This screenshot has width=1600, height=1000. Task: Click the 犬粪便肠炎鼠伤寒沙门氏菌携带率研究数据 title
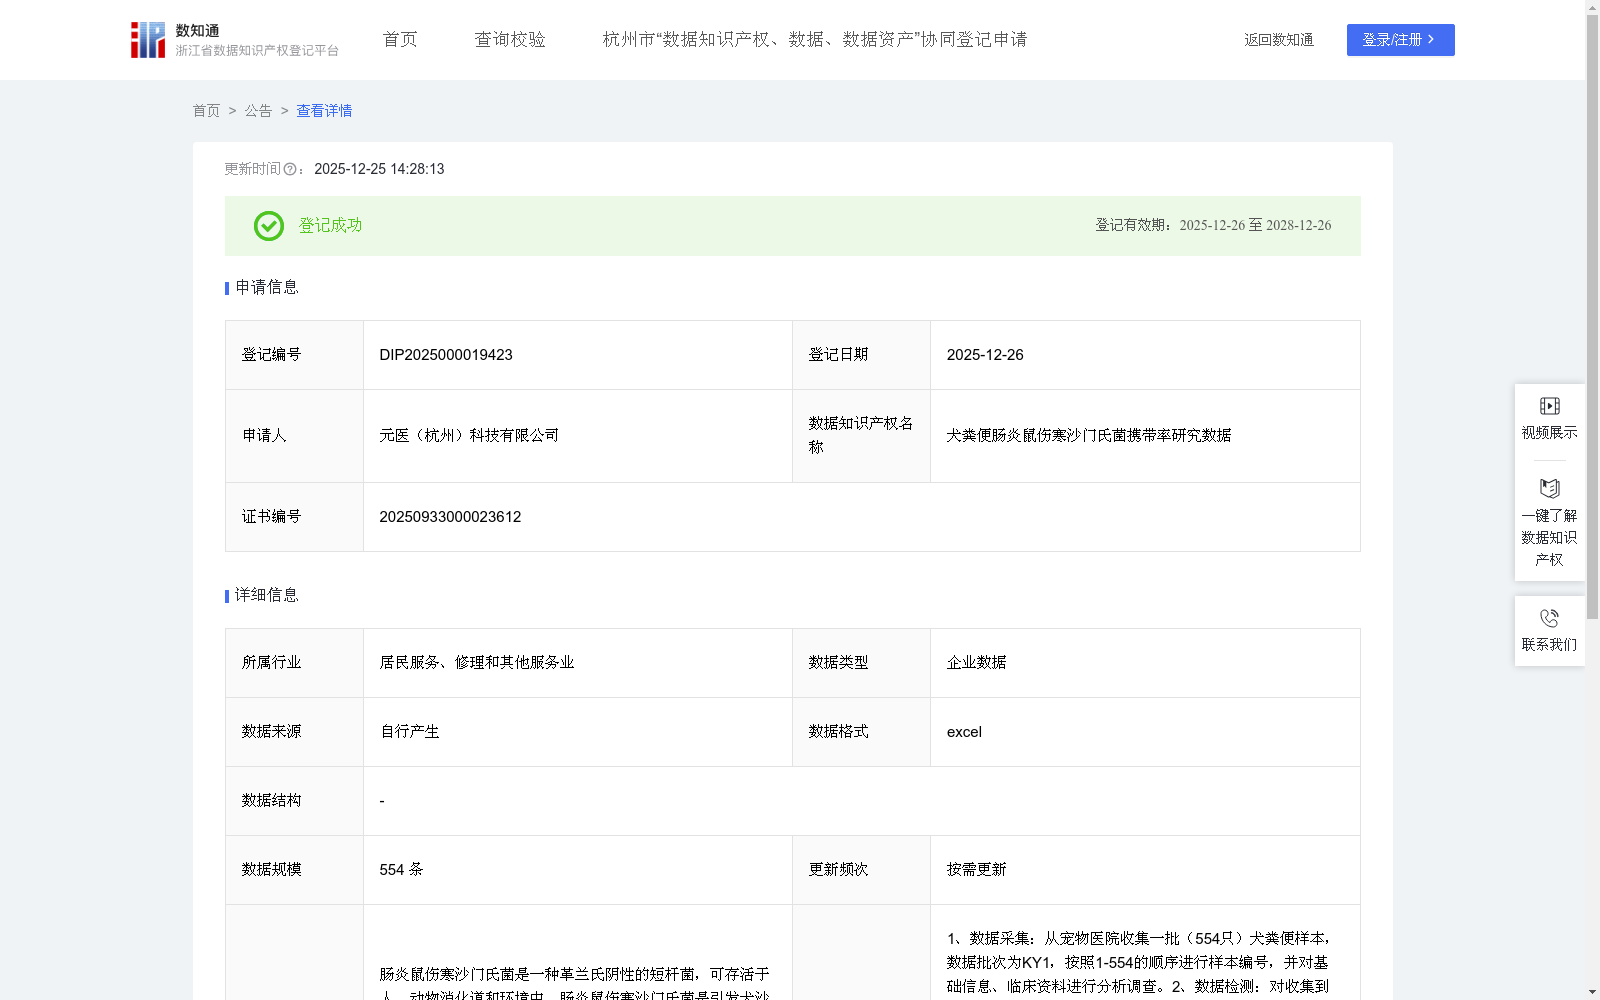(1089, 436)
